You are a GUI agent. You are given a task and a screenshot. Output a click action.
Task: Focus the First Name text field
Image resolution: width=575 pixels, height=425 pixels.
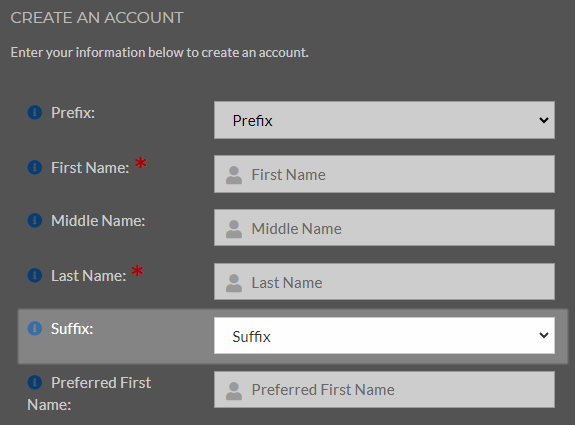pos(384,174)
